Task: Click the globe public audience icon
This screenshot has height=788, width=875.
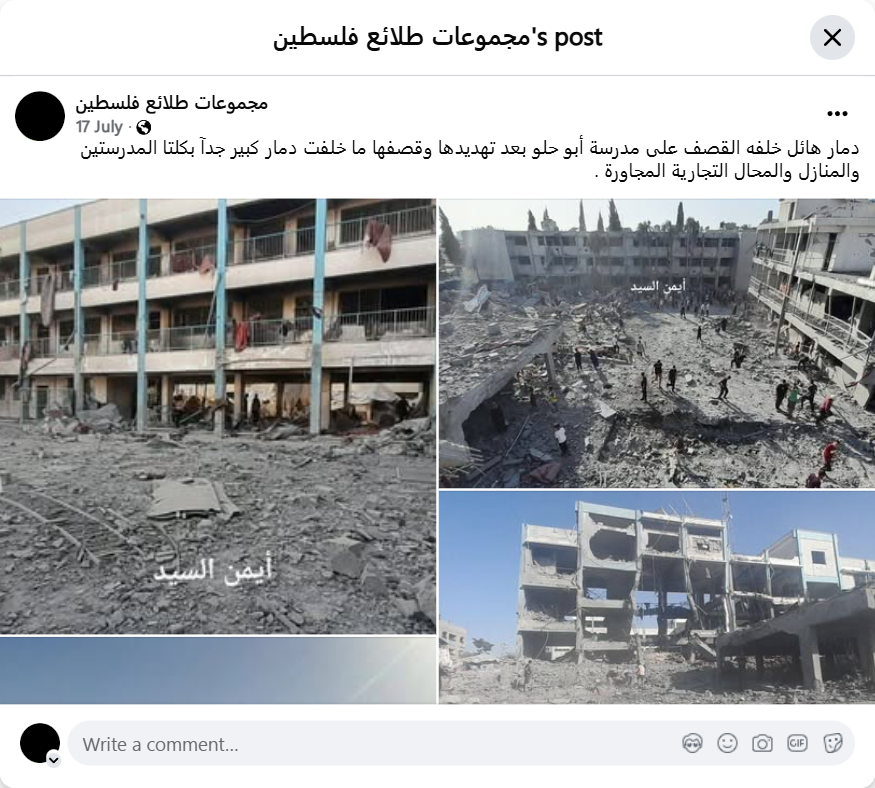Action: pos(143,128)
